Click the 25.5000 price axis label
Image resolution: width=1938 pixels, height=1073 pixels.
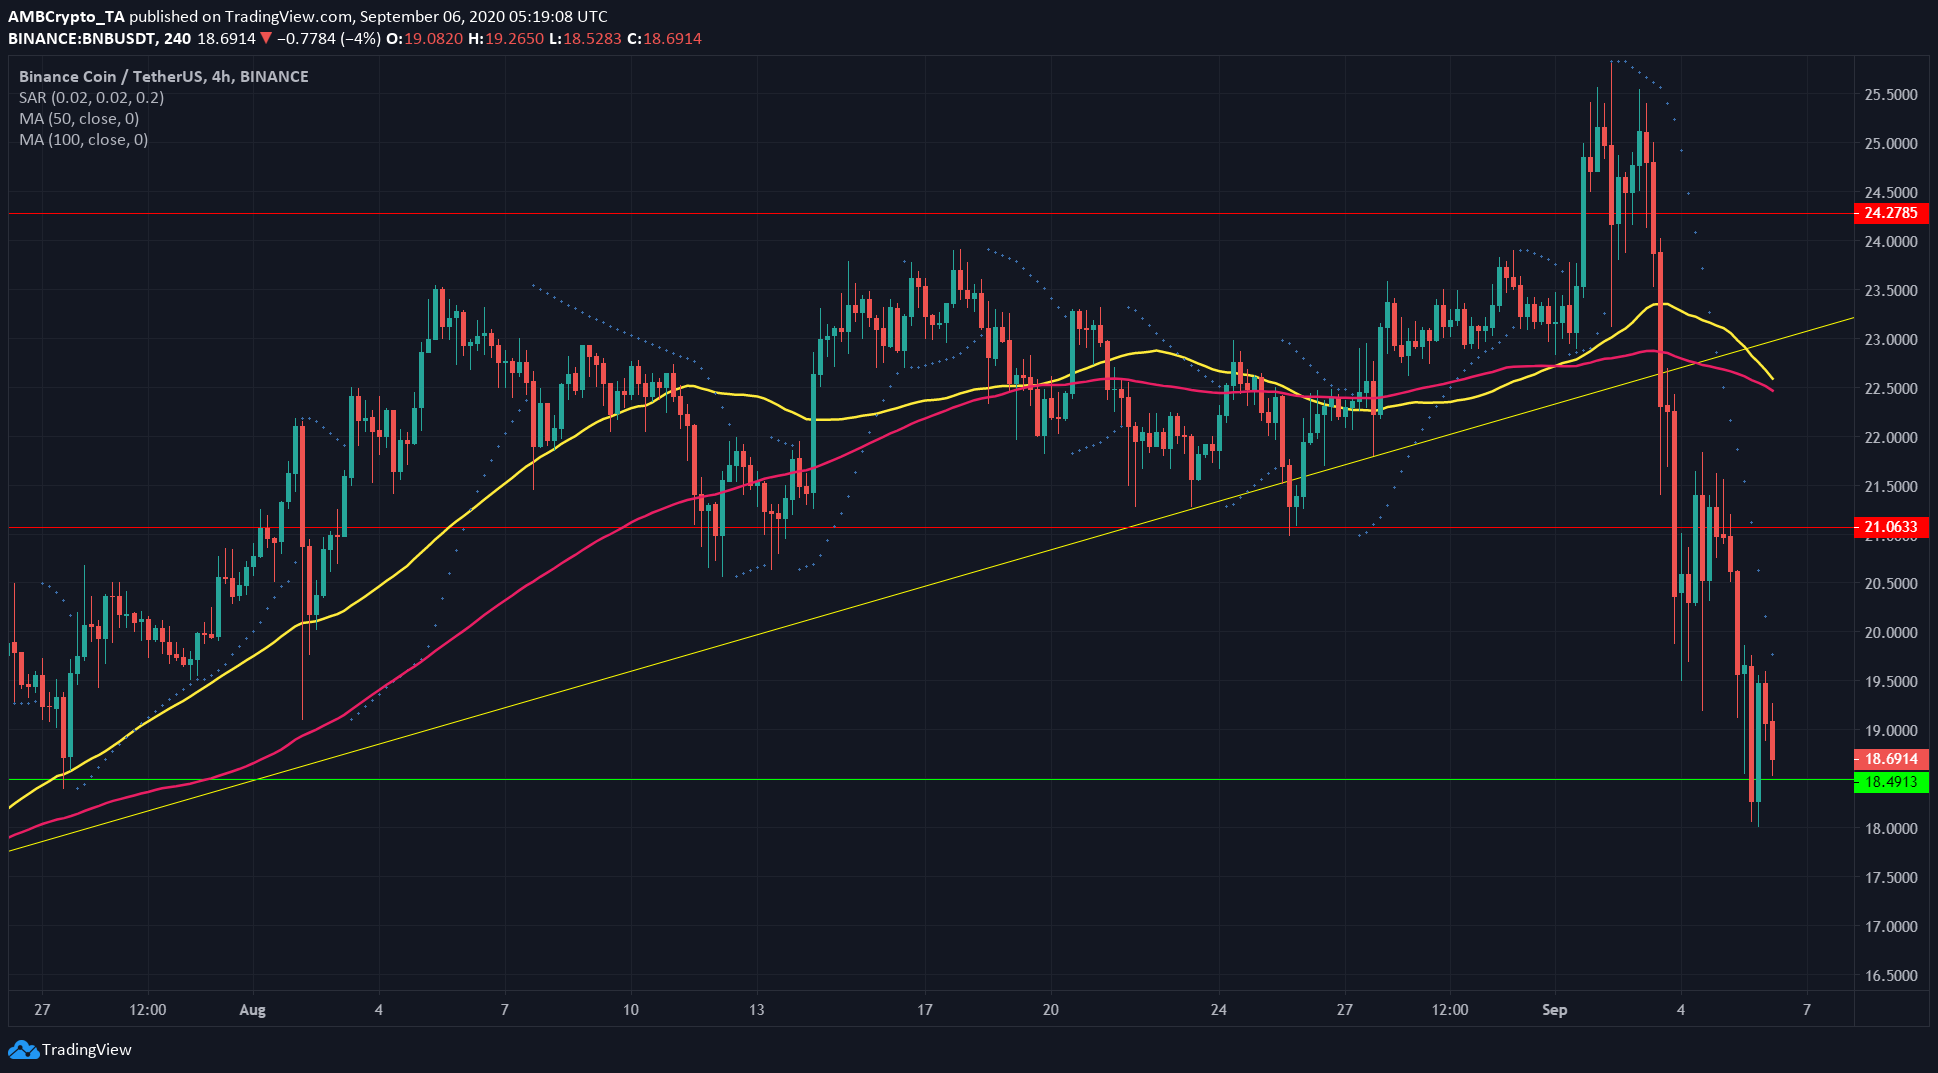click(1890, 95)
